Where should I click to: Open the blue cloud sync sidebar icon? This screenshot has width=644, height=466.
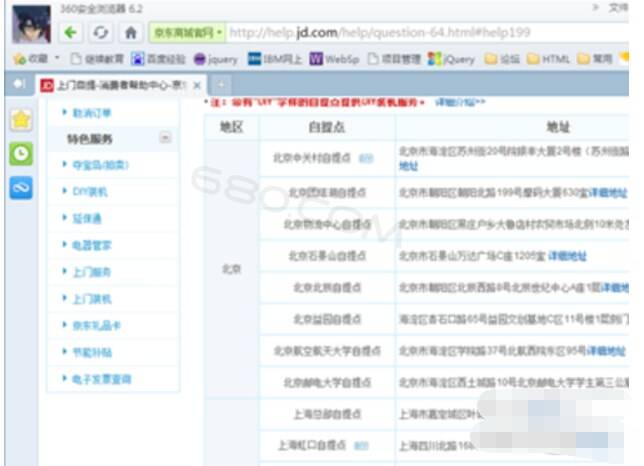[21, 188]
